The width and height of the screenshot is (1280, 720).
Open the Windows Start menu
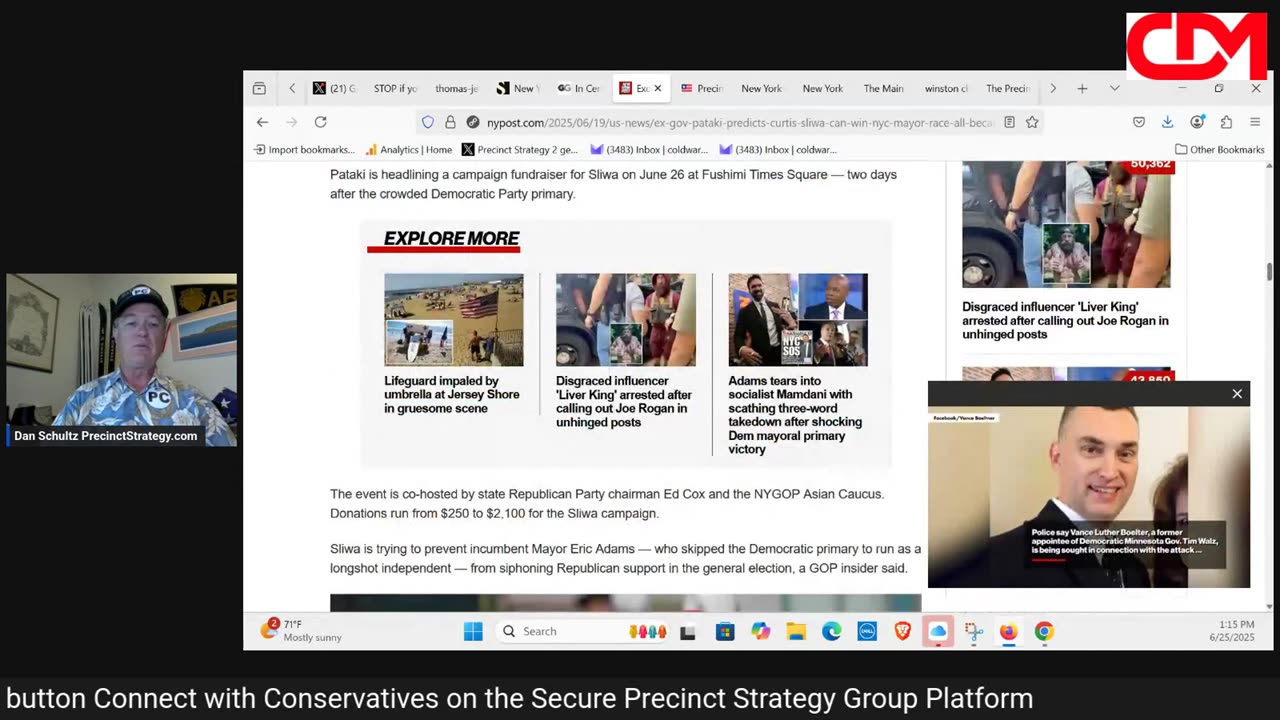pyautogui.click(x=473, y=631)
